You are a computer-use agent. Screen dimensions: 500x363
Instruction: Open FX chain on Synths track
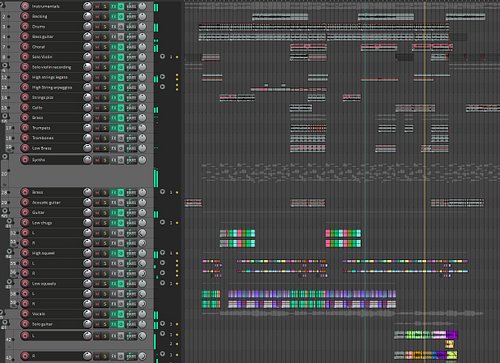(114, 160)
